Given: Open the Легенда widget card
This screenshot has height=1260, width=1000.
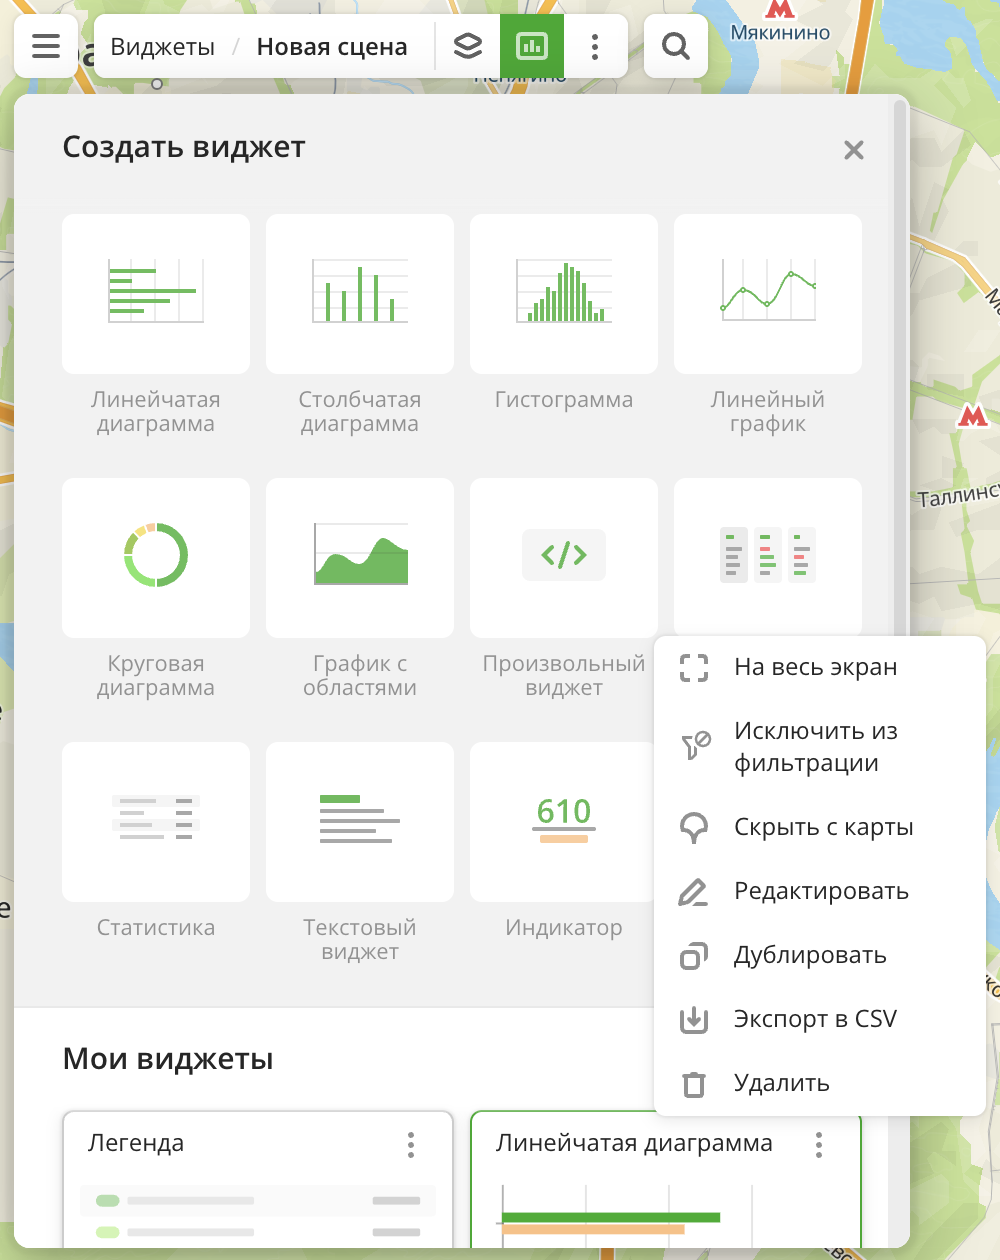Looking at the screenshot, I should 258,1180.
